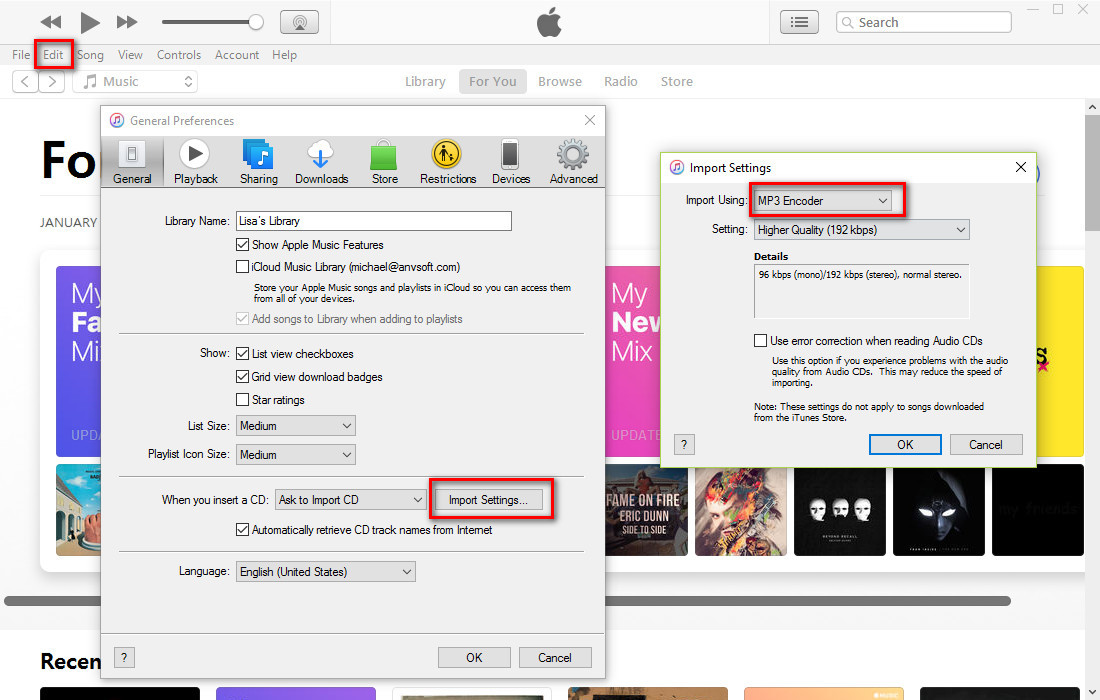Open the Music media type selector
This screenshot has height=700, width=1100.
pyautogui.click(x=135, y=81)
